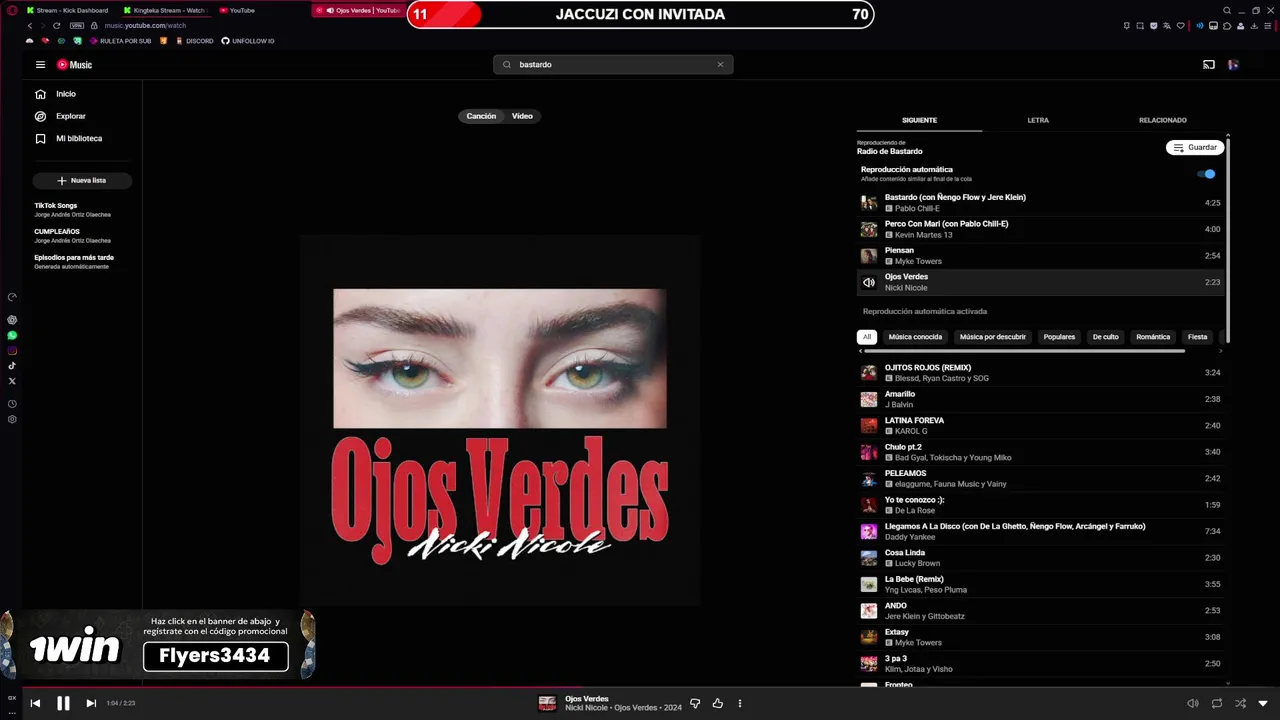Play Perco Con Mari from queue
Viewport: 1280px width, 720px height.
pyautogui.click(x=1040, y=229)
